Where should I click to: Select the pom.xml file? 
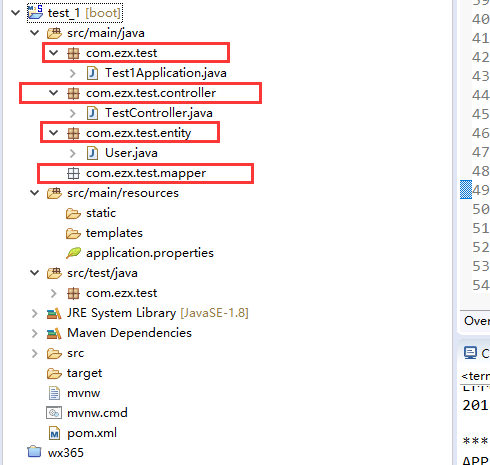tap(92, 433)
